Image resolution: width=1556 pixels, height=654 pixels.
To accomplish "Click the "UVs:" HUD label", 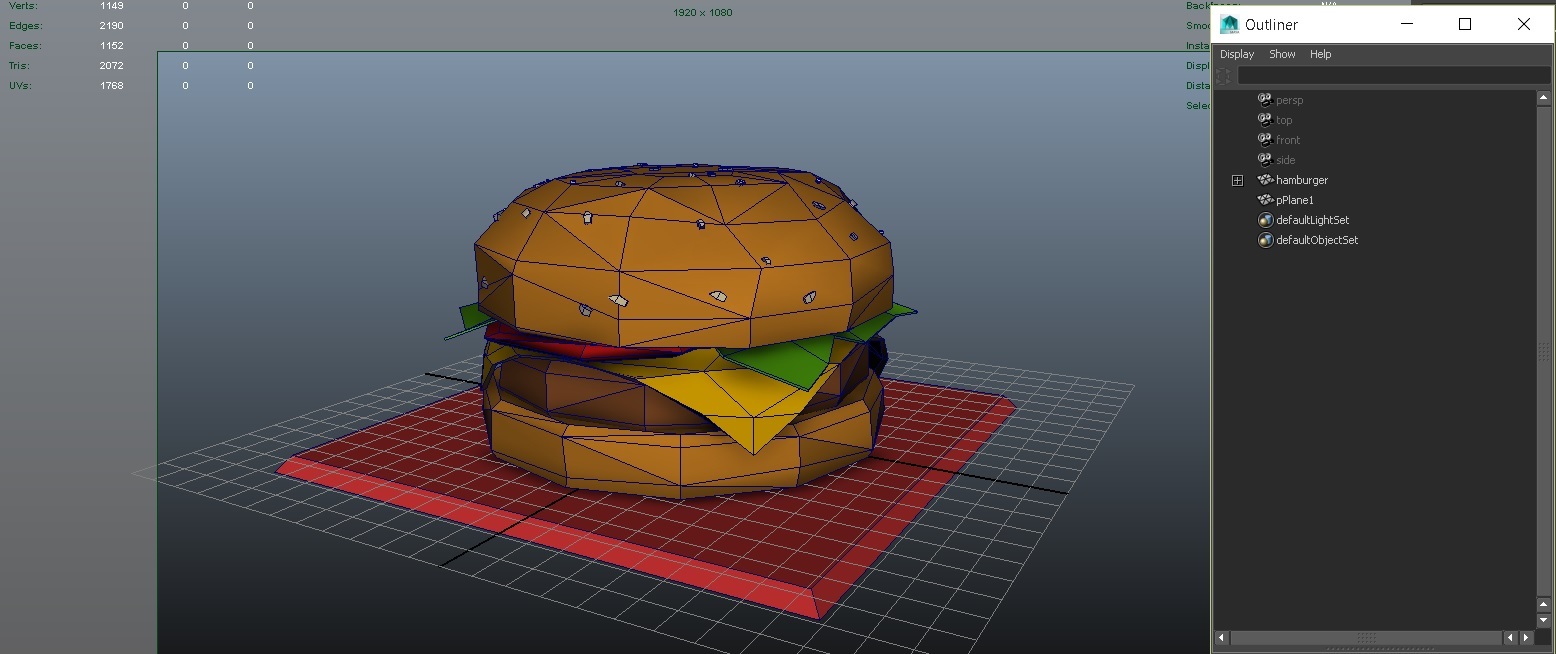I will tap(20, 85).
